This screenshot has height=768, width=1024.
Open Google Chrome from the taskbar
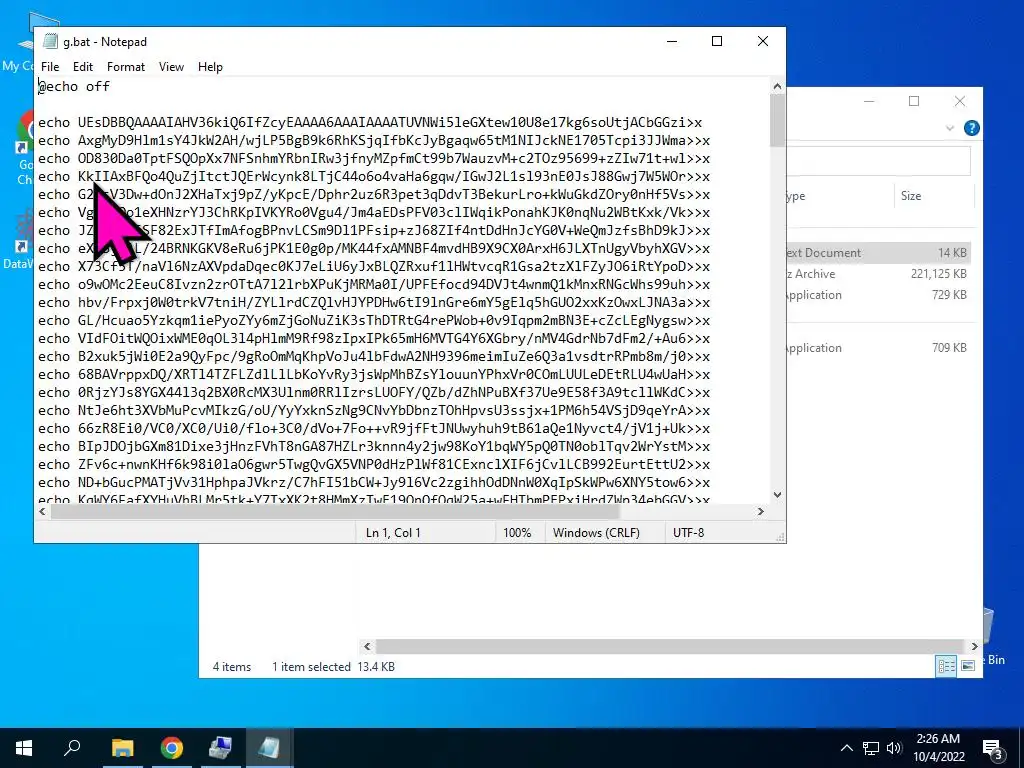pos(172,748)
